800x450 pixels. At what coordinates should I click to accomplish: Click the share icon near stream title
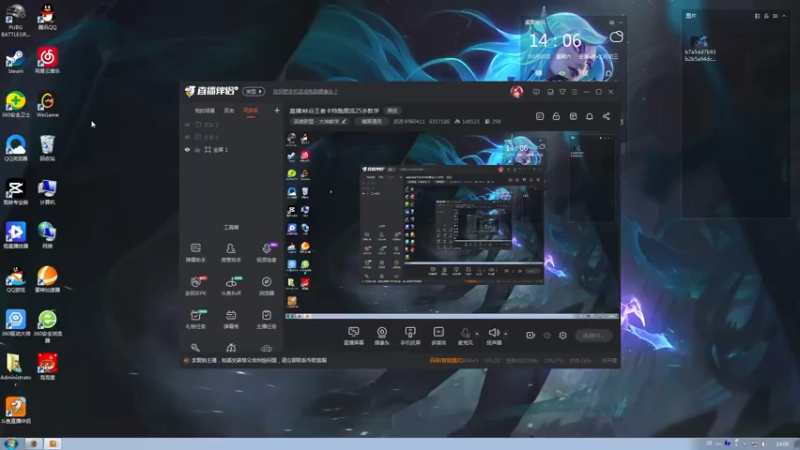click(606, 116)
